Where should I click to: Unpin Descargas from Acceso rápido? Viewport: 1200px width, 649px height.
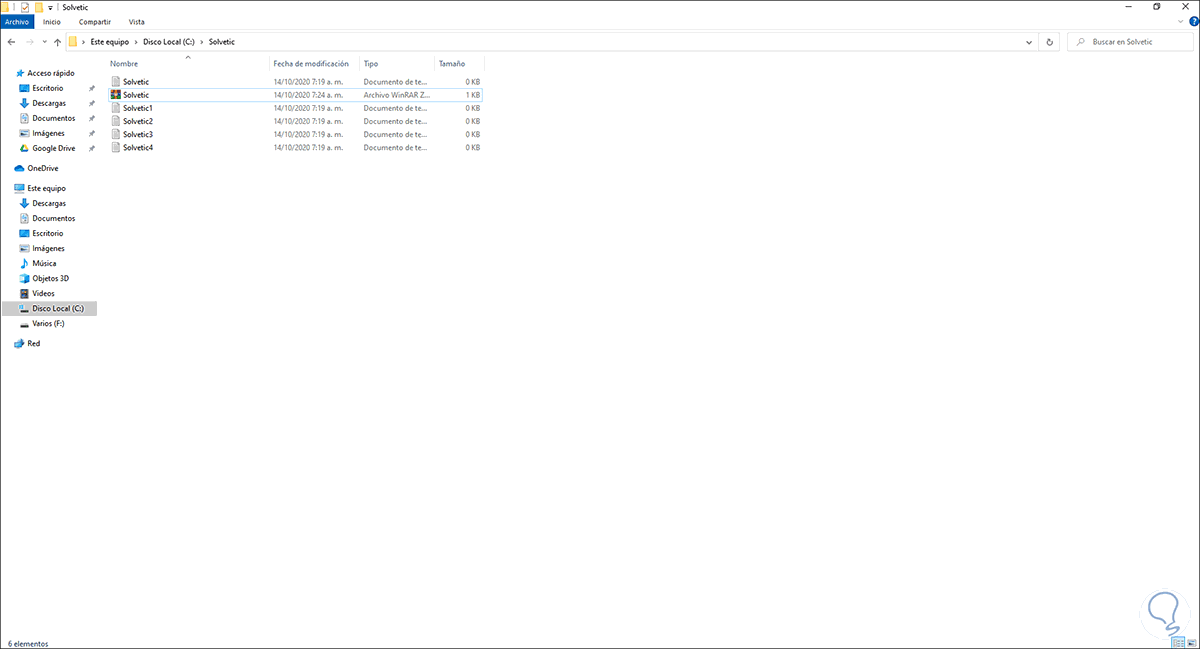coord(92,103)
